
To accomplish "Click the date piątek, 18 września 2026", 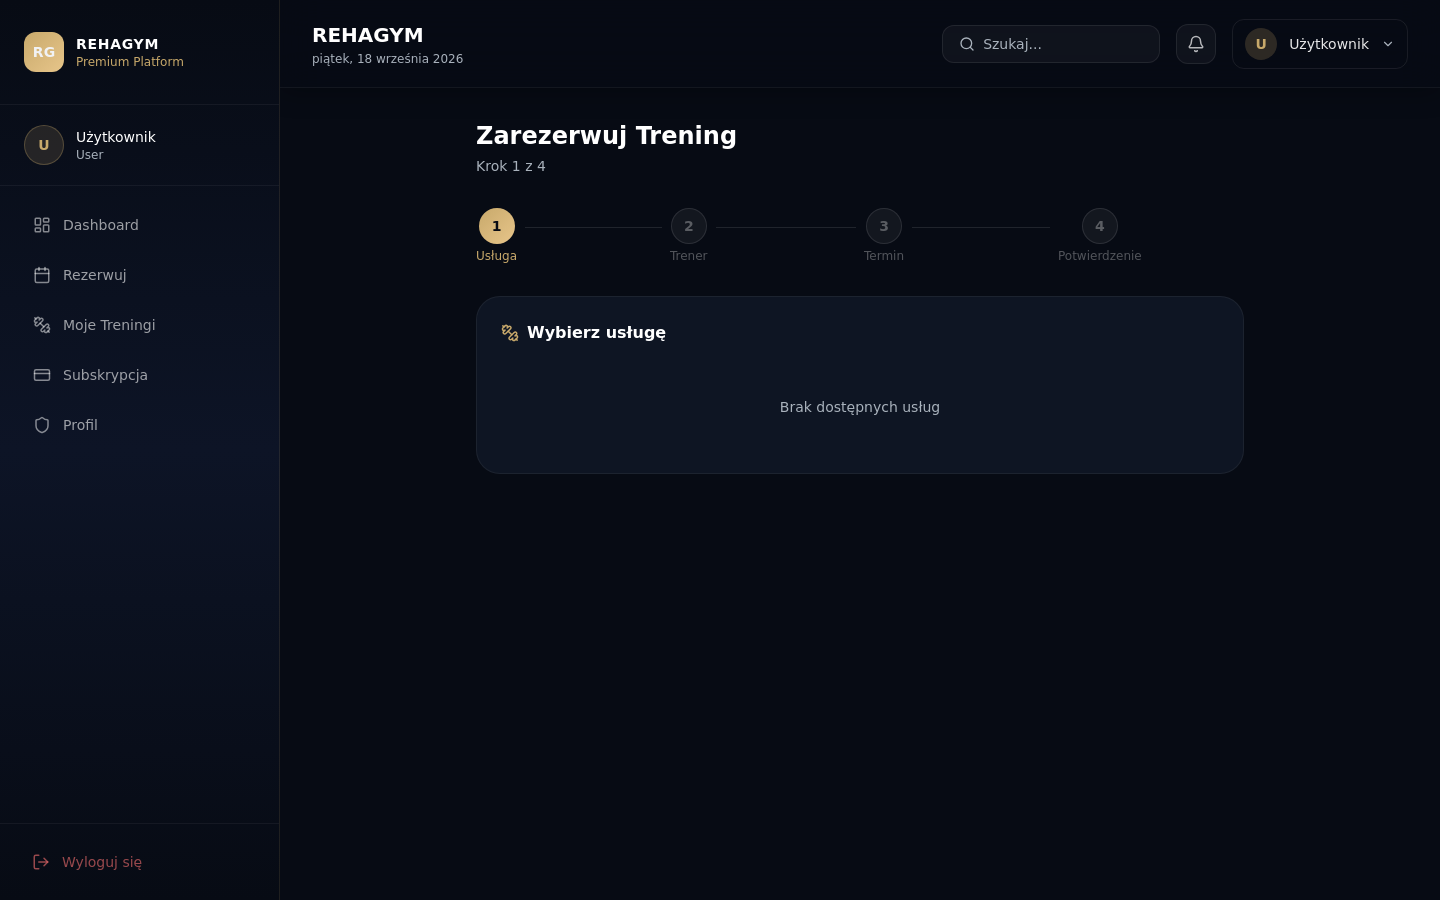I will pos(387,59).
